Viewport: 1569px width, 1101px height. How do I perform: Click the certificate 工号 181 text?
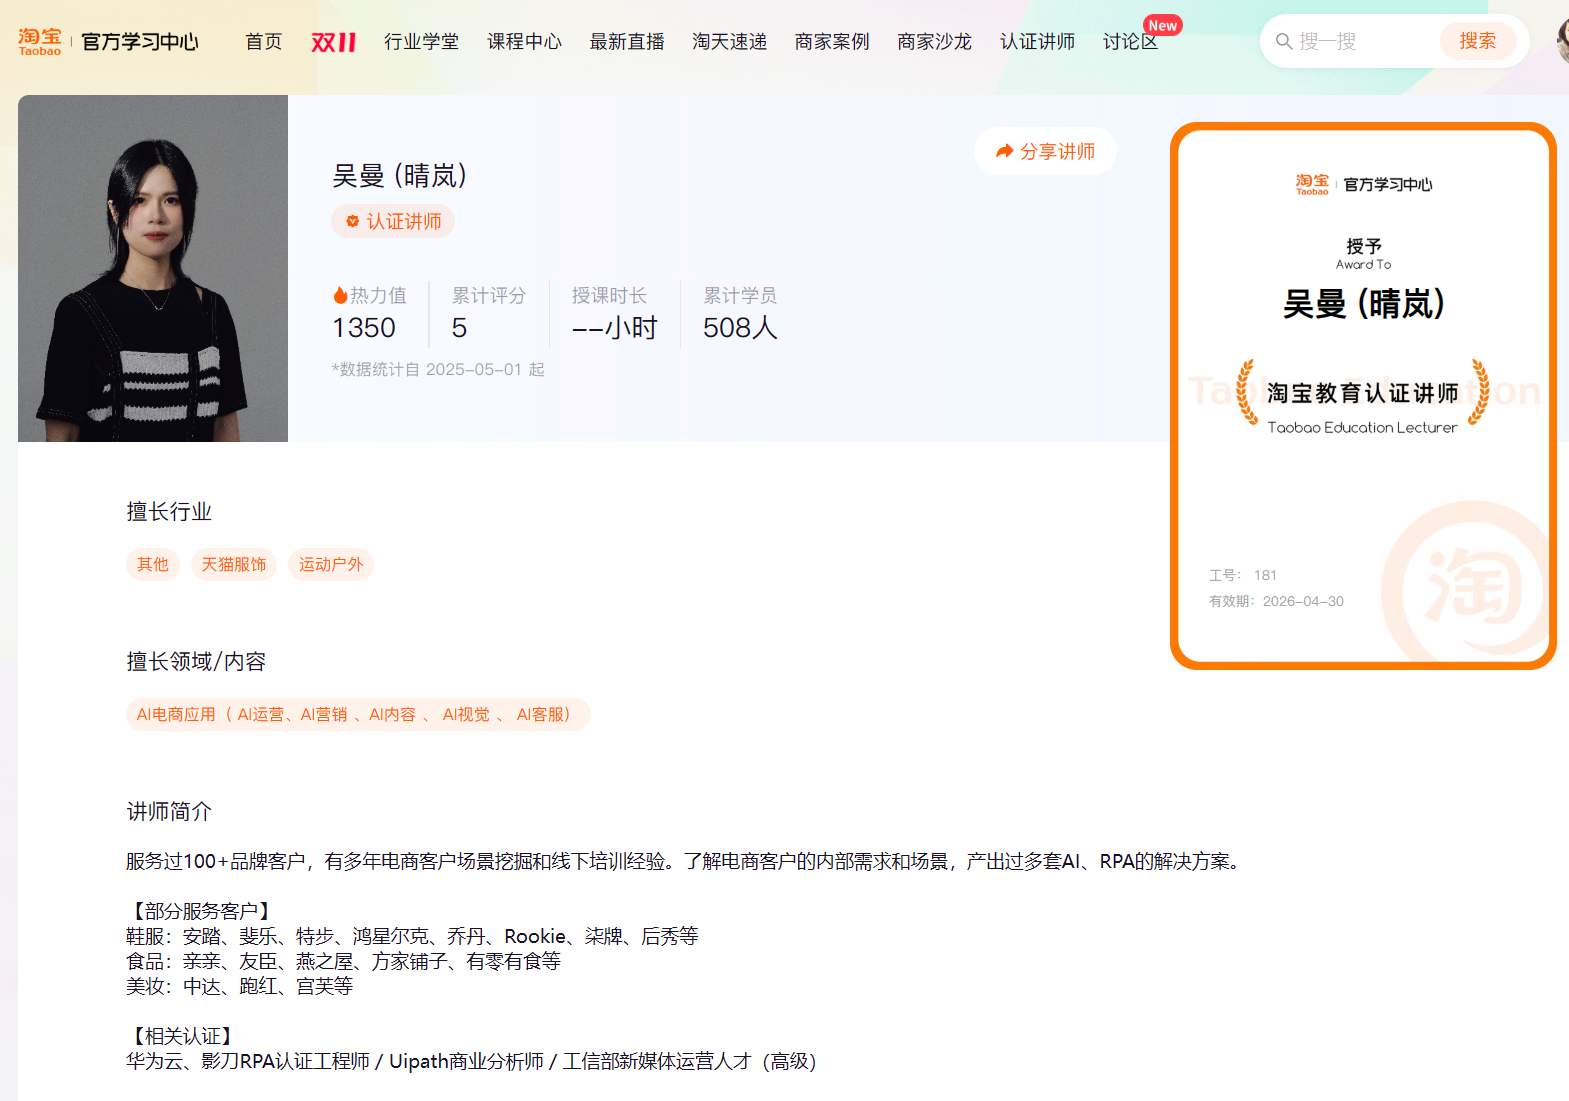1243,575
